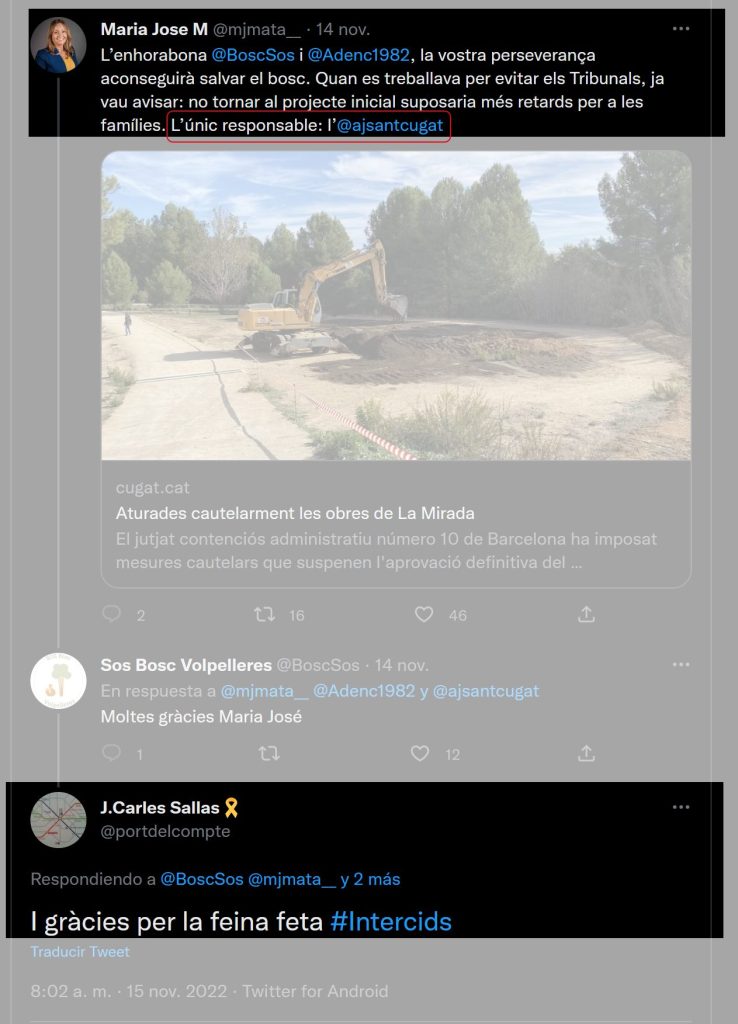The image size is (738, 1024).
Task: Open the @BoscSos mention in first tweet
Action: 253,55
